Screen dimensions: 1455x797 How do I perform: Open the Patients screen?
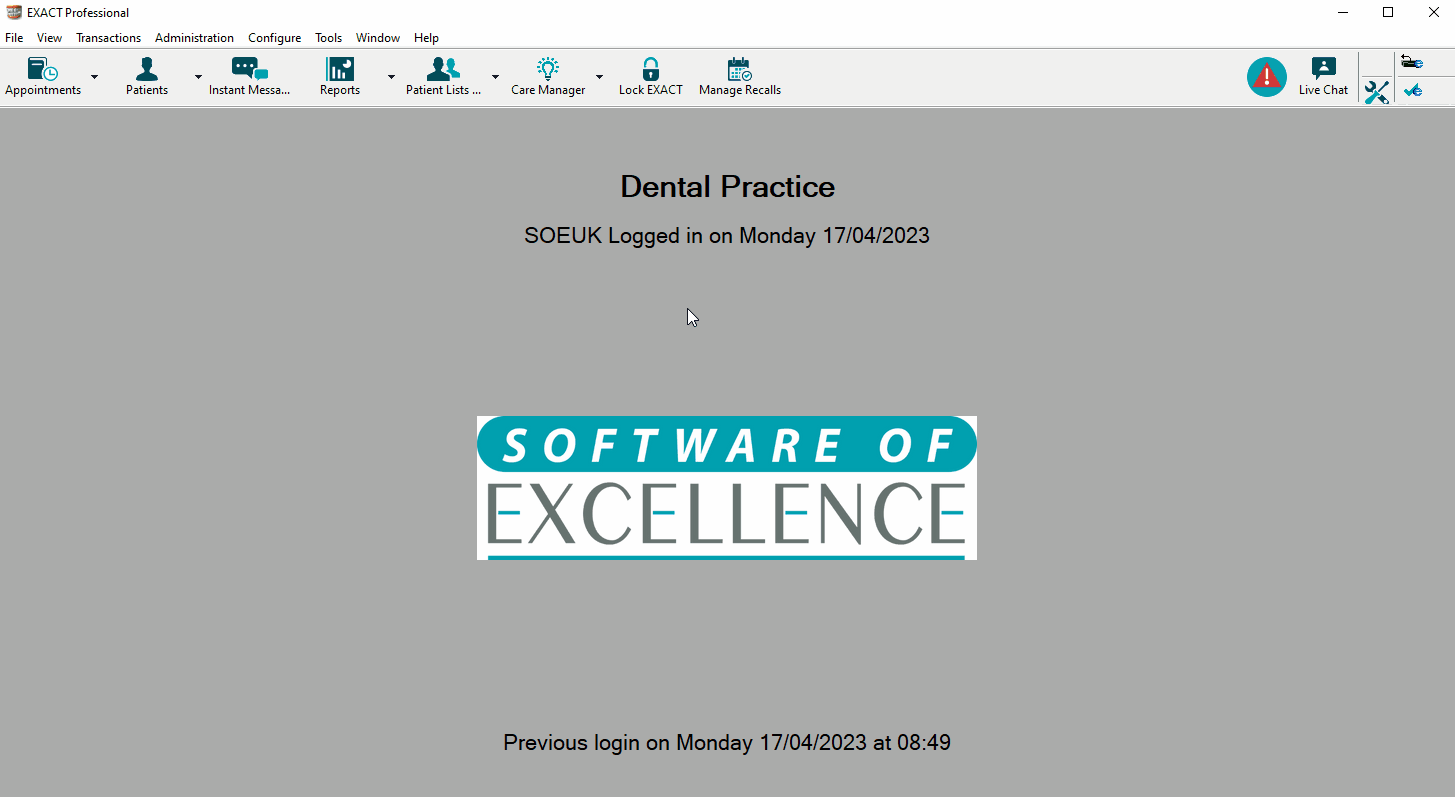[146, 75]
